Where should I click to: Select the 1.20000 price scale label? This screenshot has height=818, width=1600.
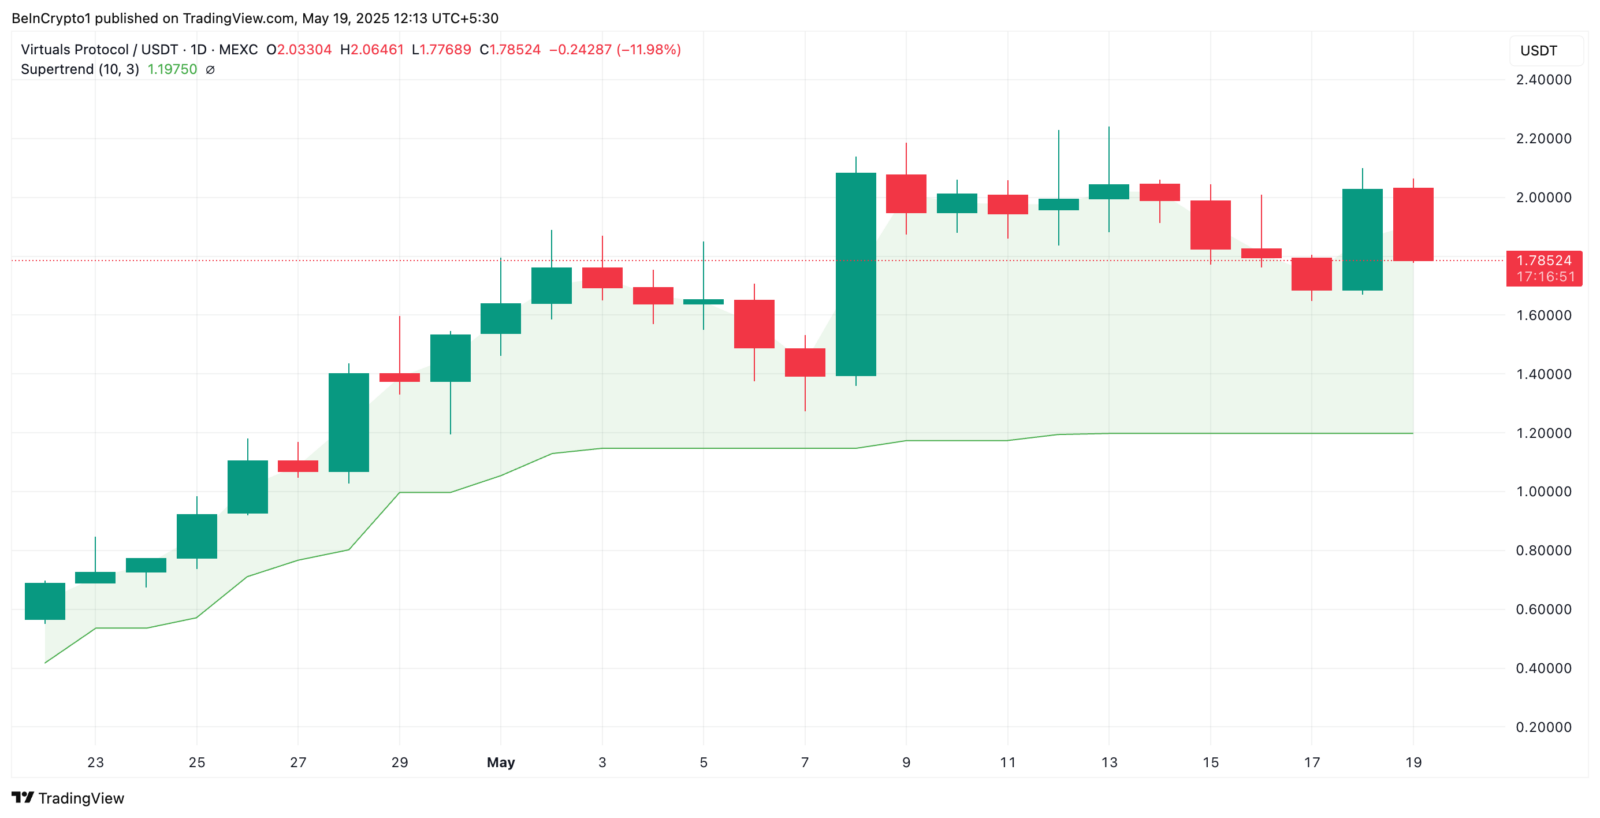[x=1543, y=433]
